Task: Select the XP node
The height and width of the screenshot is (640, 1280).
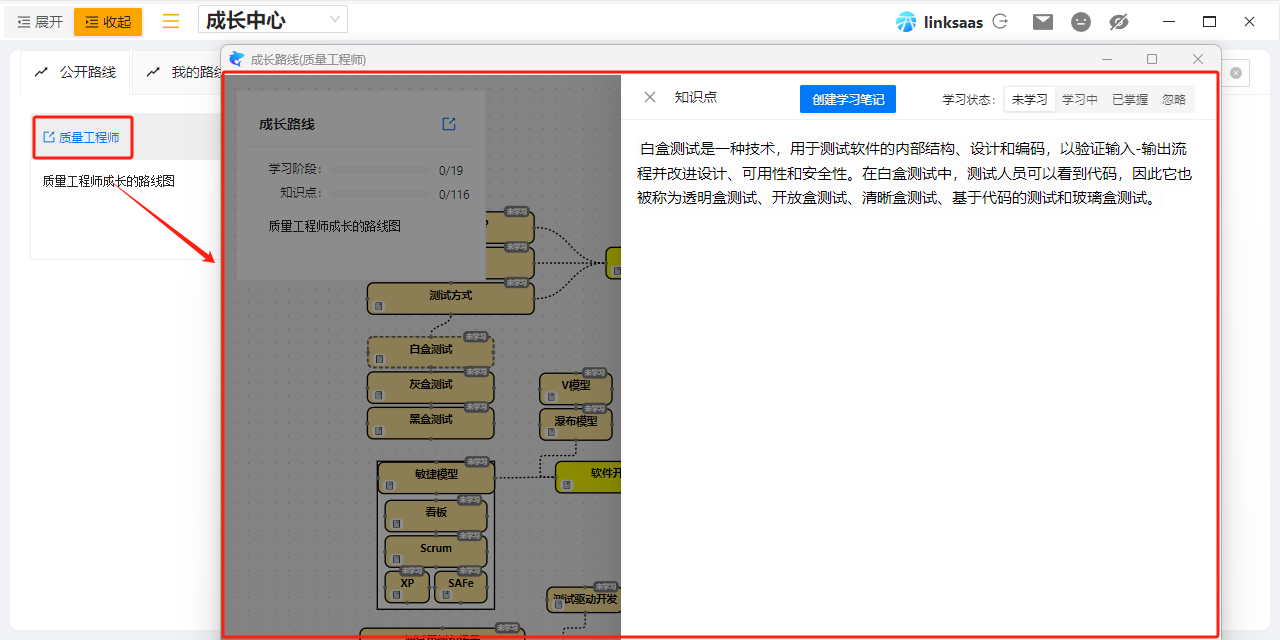Action: pyautogui.click(x=407, y=587)
